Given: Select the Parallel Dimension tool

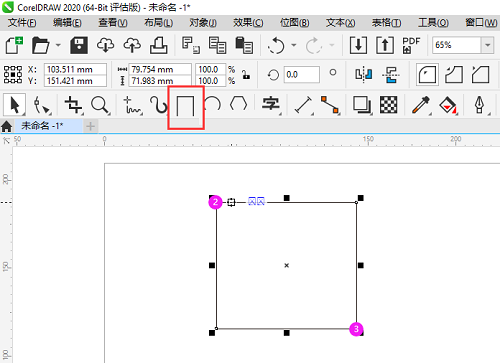Looking at the screenshot, I should click(303, 105).
